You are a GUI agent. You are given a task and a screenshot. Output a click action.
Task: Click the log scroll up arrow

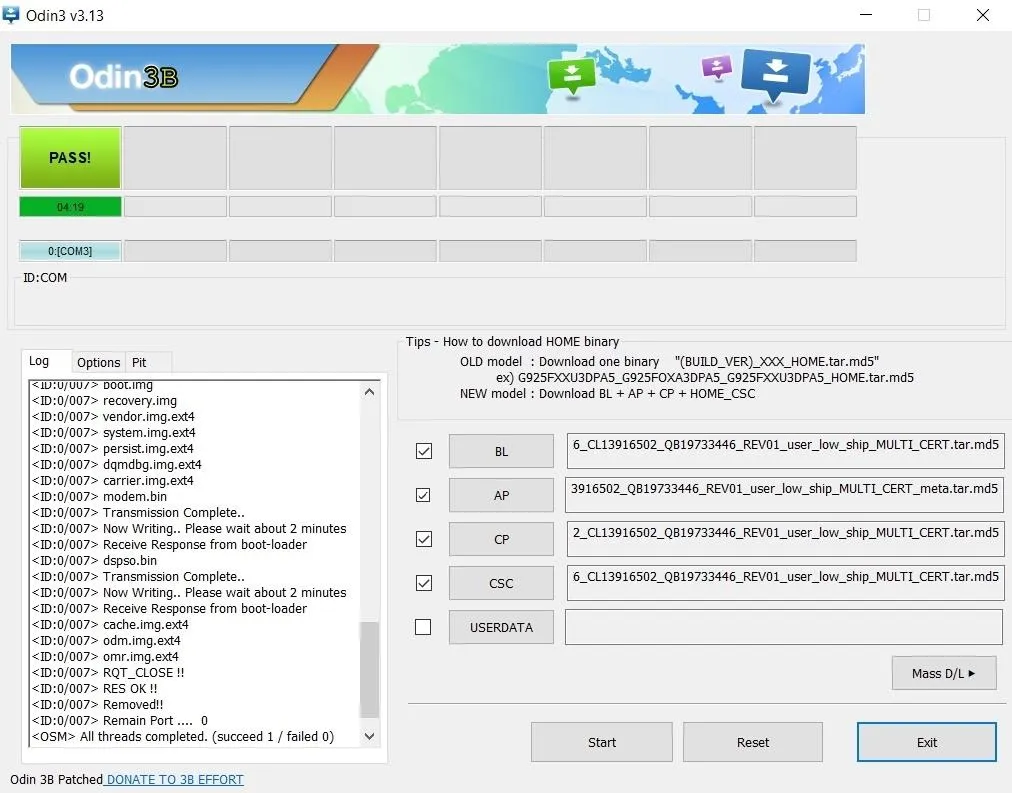[369, 392]
